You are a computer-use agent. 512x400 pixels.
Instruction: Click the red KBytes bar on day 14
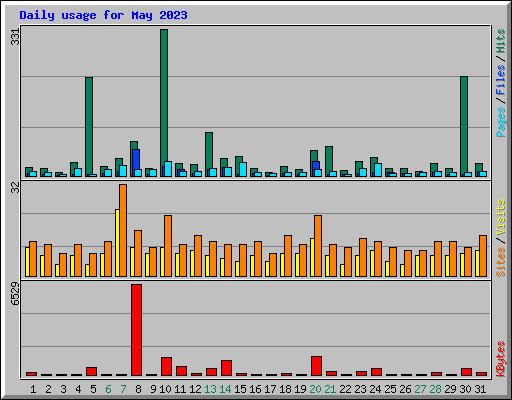[226, 368]
